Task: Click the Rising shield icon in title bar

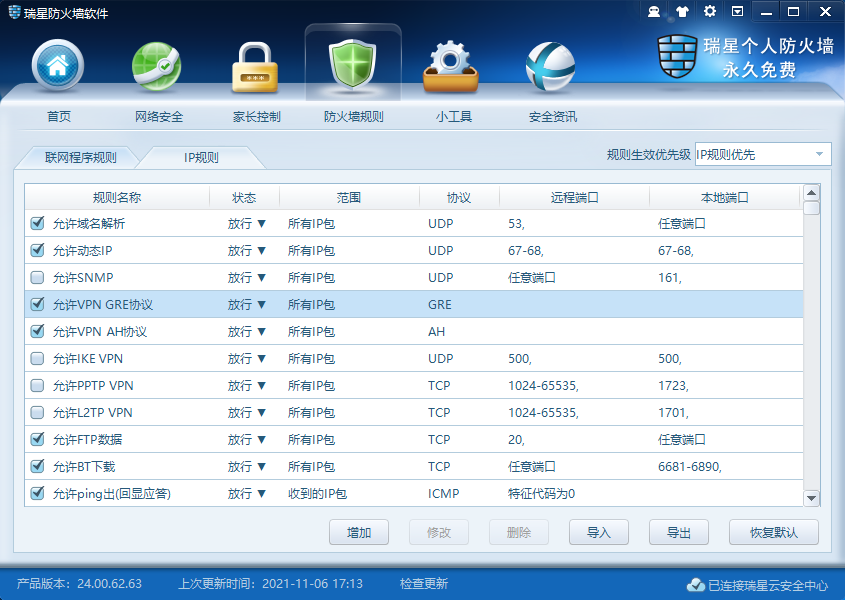Action: pyautogui.click(x=15, y=12)
